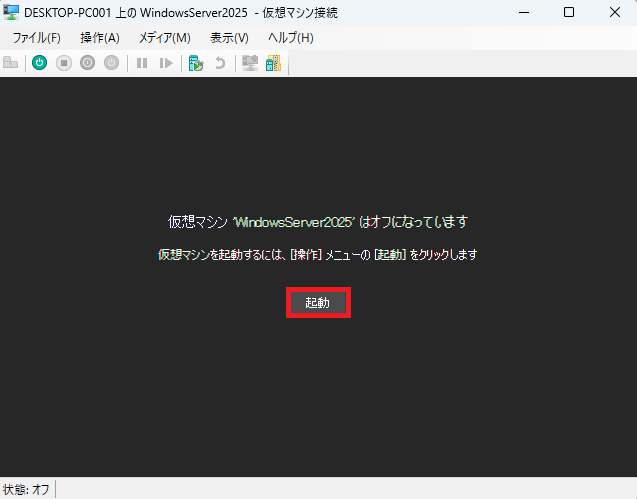
Task: Click the instruction text about 操作 menu
Action: (318, 255)
